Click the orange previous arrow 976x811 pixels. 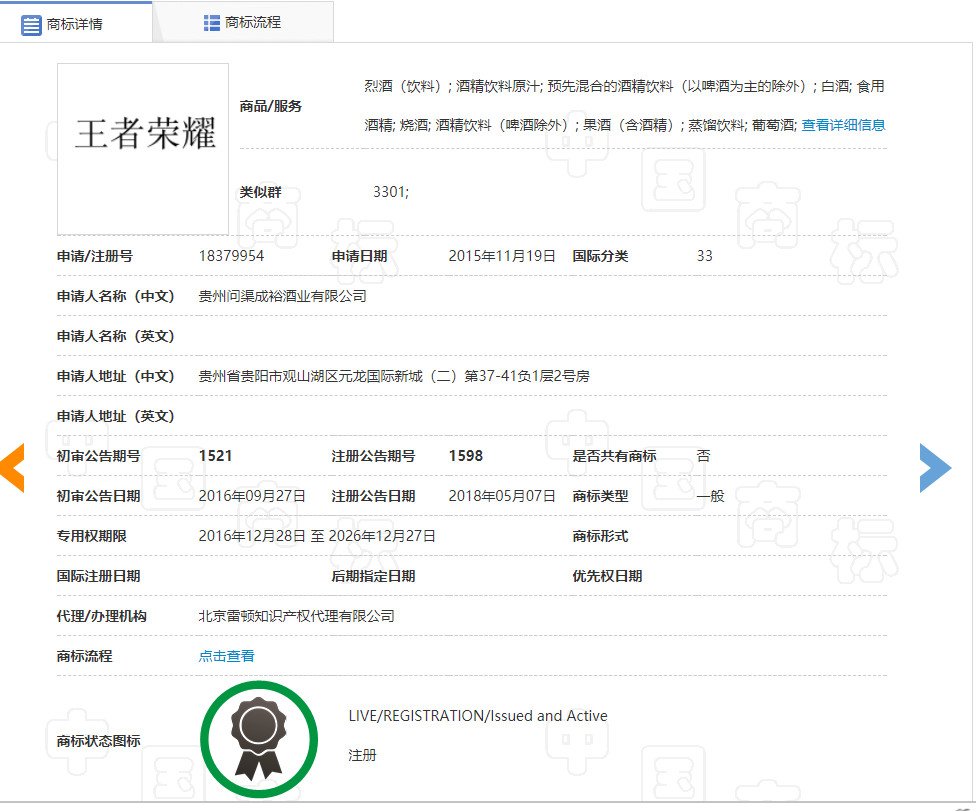coord(12,467)
